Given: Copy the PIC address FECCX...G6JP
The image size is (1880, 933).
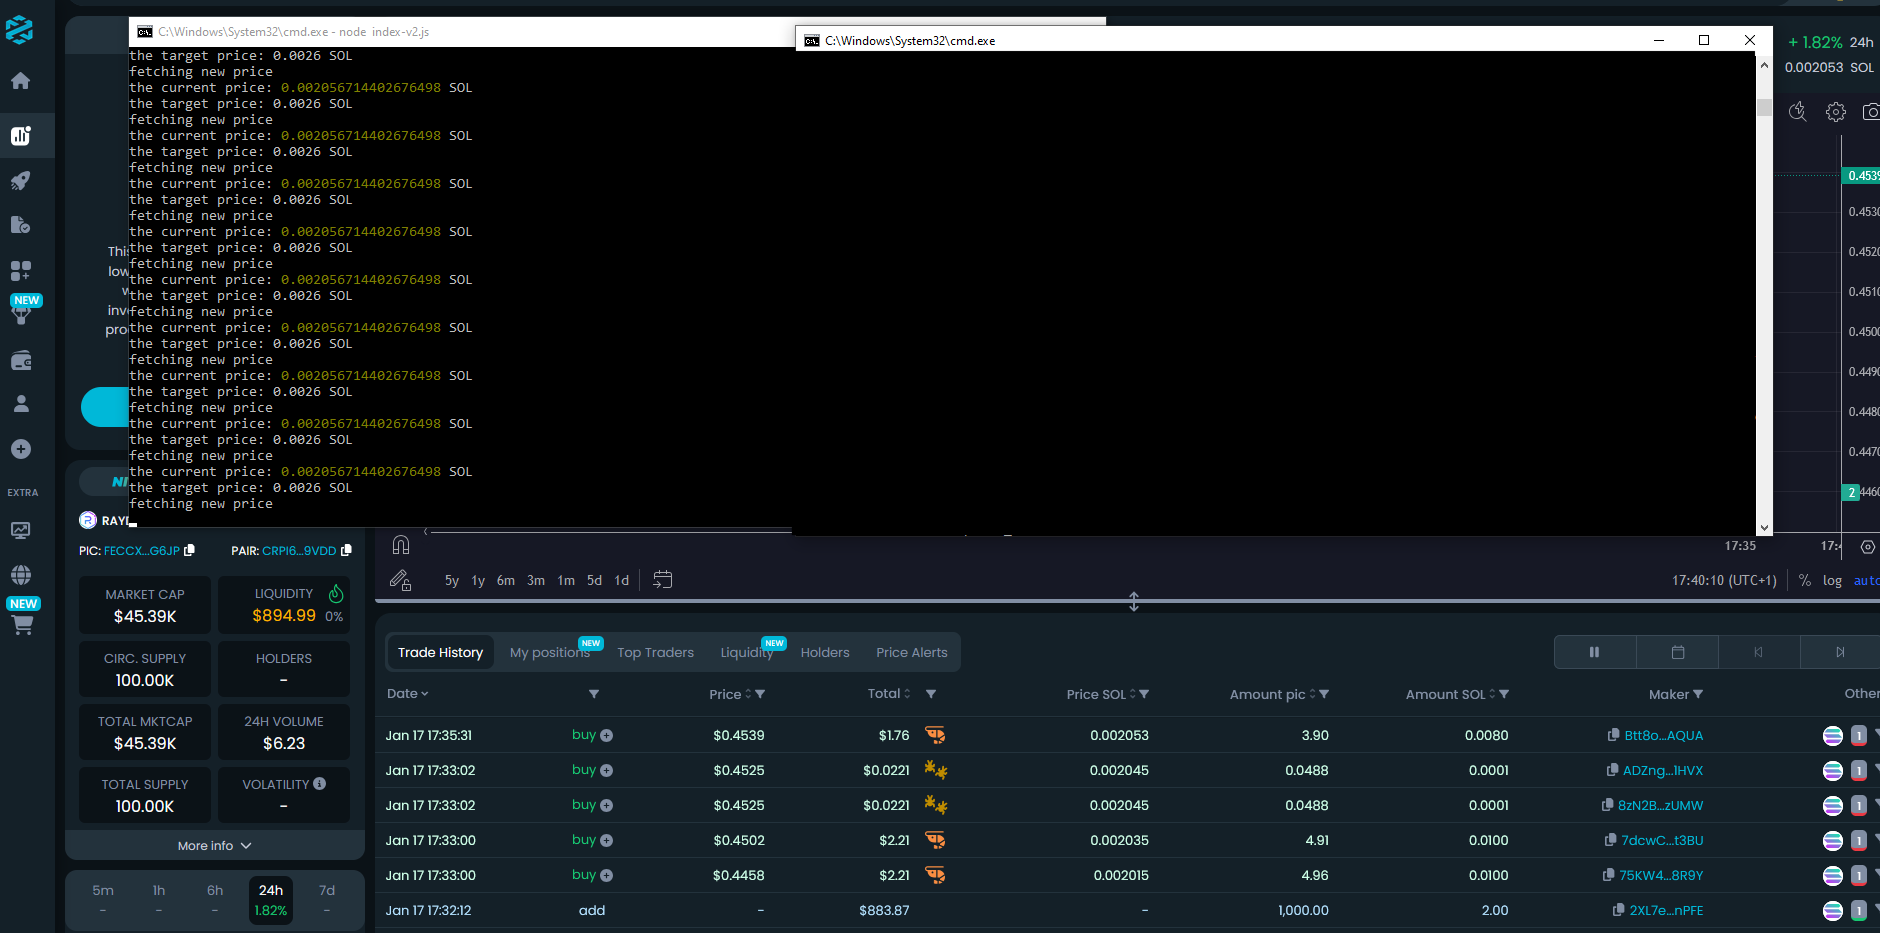Looking at the screenshot, I should (x=190, y=550).
